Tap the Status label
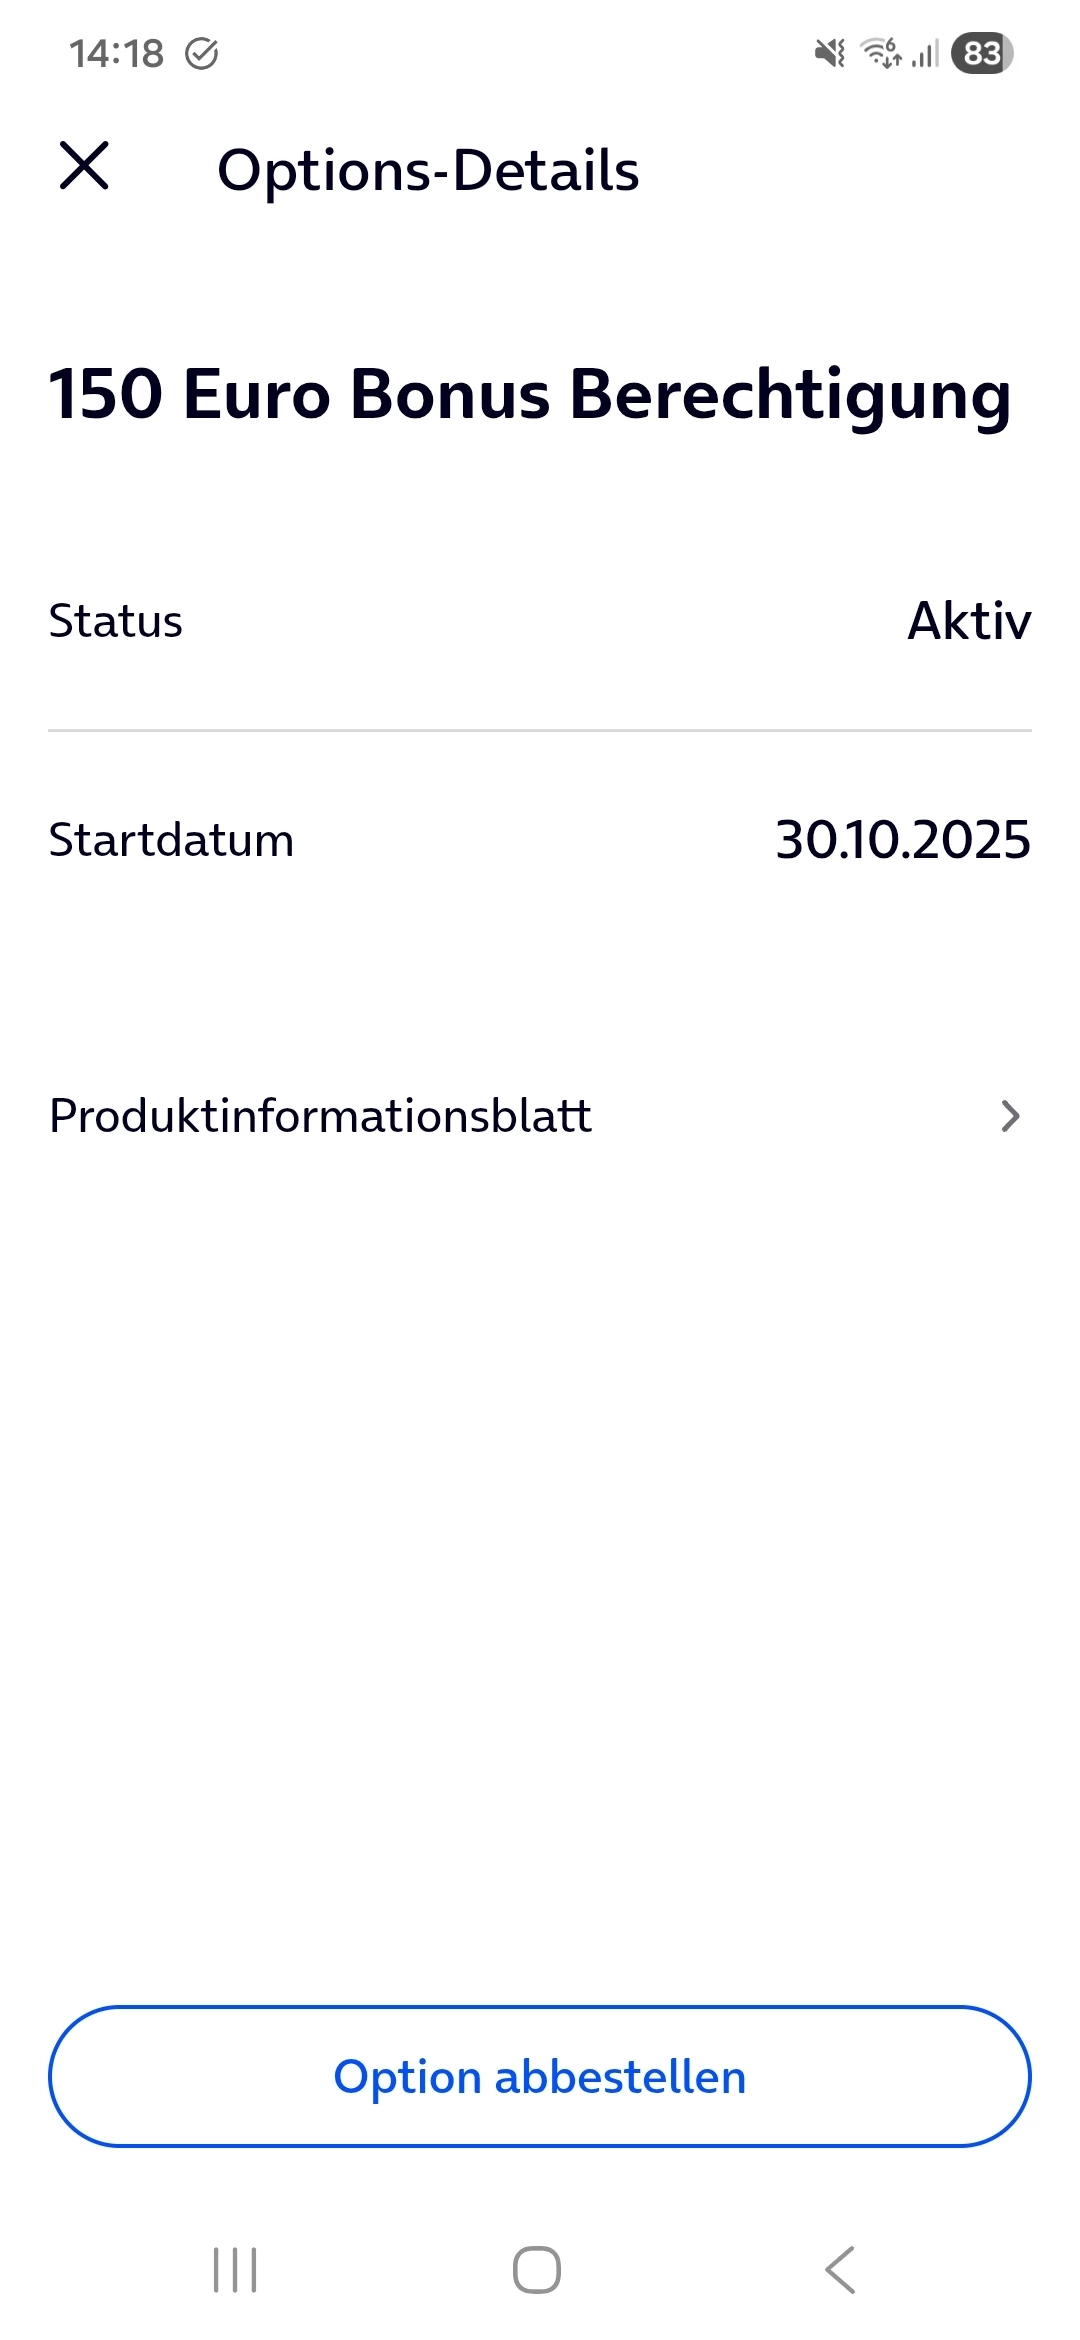This screenshot has width=1080, height=2340. (x=116, y=621)
